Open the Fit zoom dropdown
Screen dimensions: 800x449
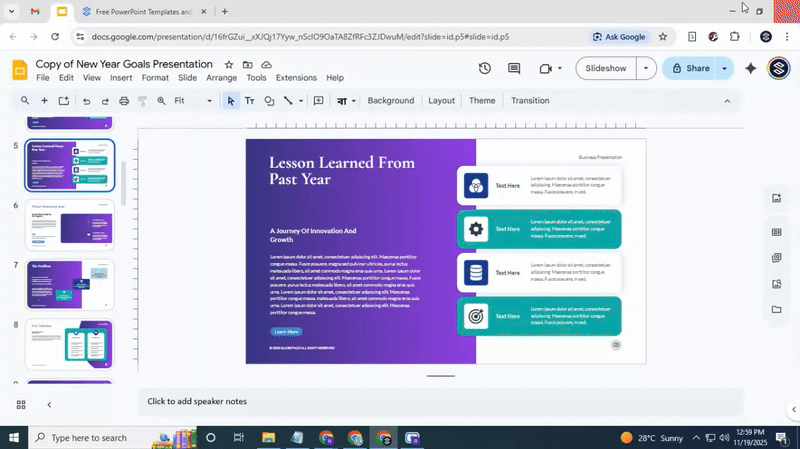193,101
